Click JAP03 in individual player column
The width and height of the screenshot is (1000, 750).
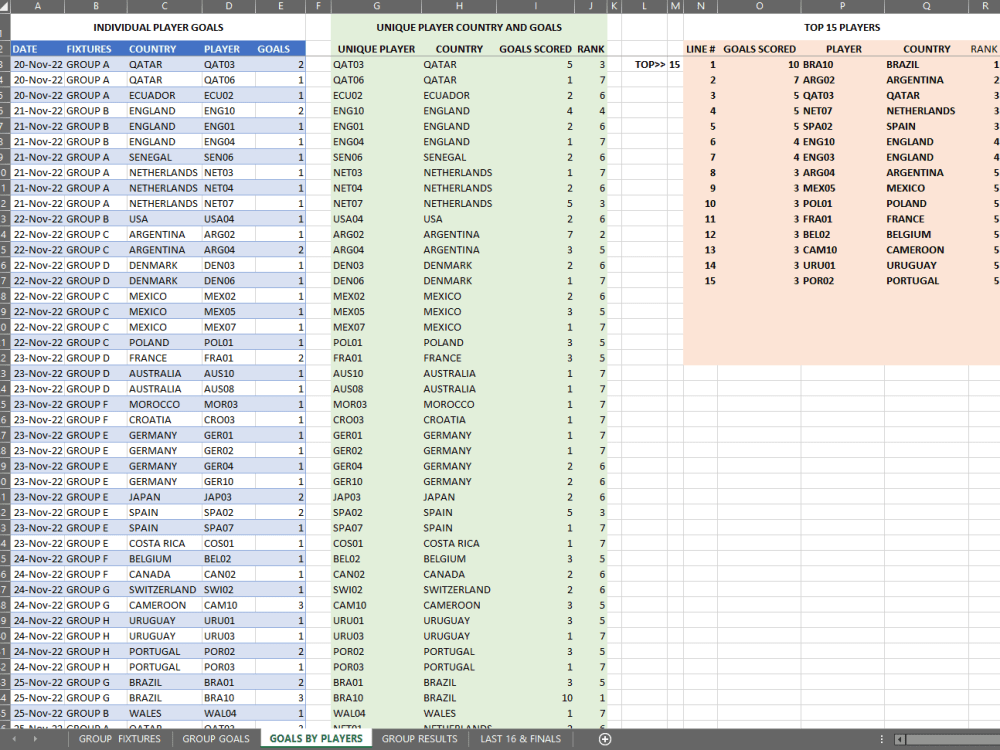pos(228,497)
